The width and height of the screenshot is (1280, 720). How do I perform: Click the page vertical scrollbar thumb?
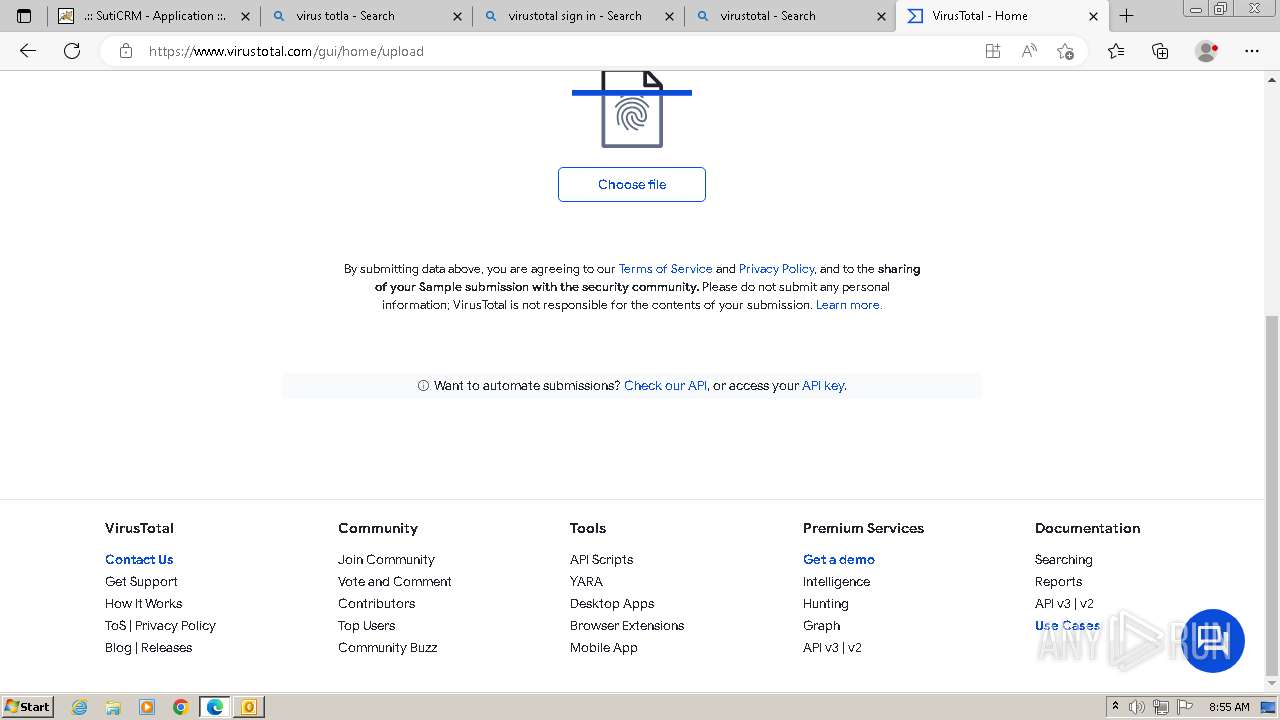click(x=1272, y=496)
